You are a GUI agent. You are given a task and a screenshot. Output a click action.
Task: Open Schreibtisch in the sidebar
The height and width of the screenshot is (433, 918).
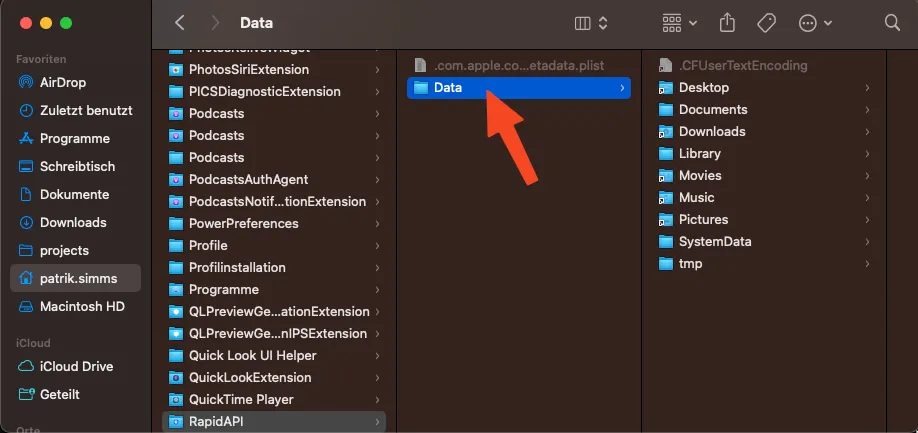coord(77,167)
